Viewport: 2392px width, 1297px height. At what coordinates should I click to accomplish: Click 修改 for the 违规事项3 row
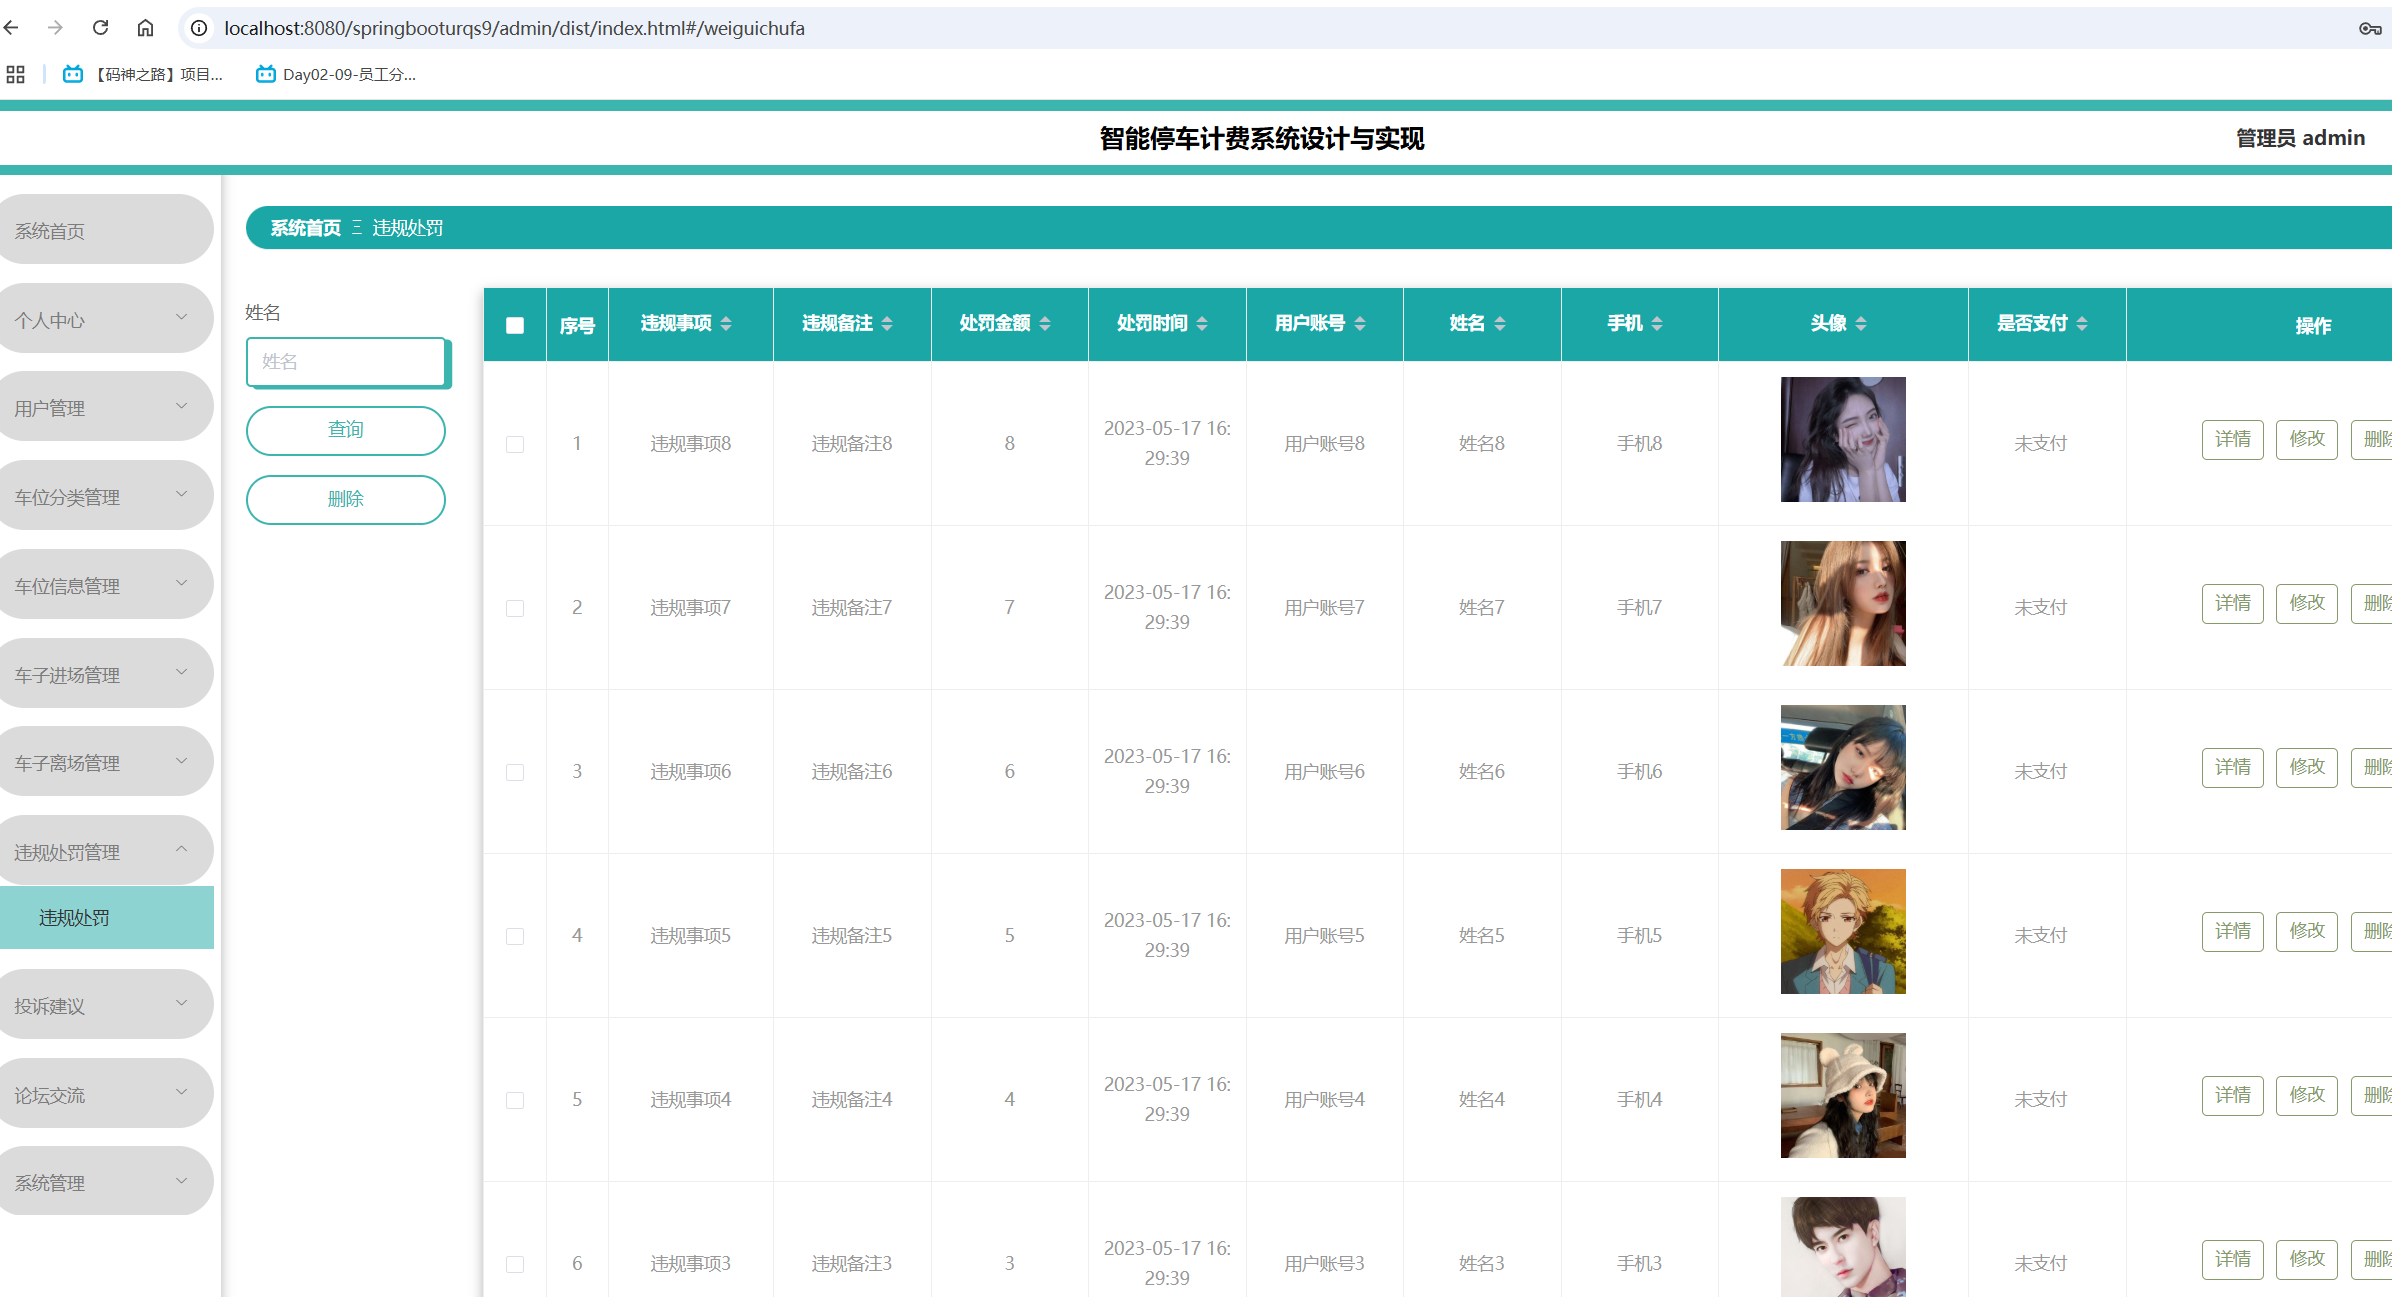pos(2307,1259)
